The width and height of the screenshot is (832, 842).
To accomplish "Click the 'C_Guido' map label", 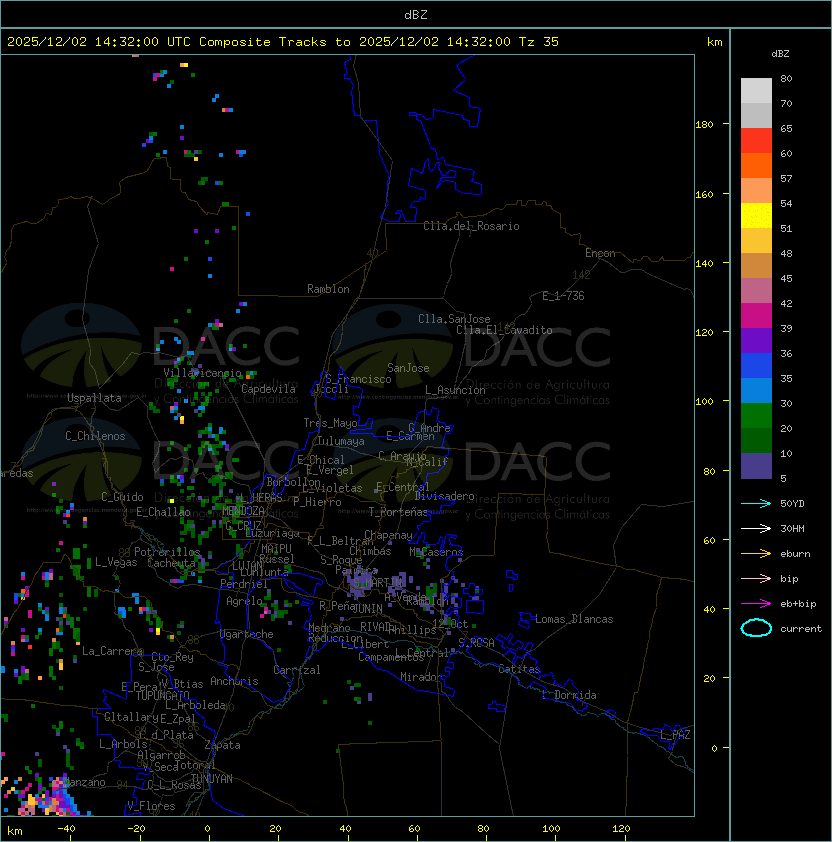I will coord(122,497).
